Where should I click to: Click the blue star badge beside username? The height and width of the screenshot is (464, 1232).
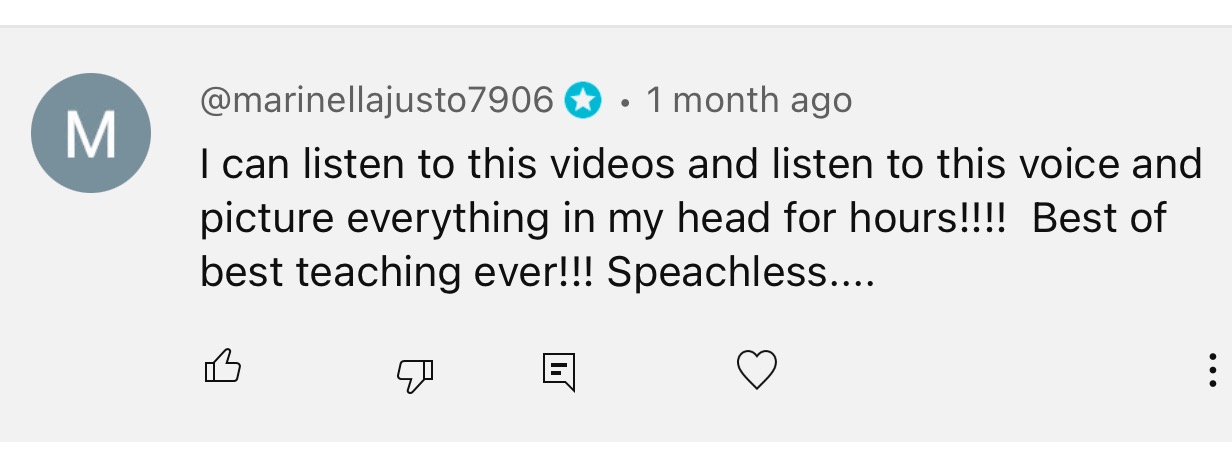point(584,101)
